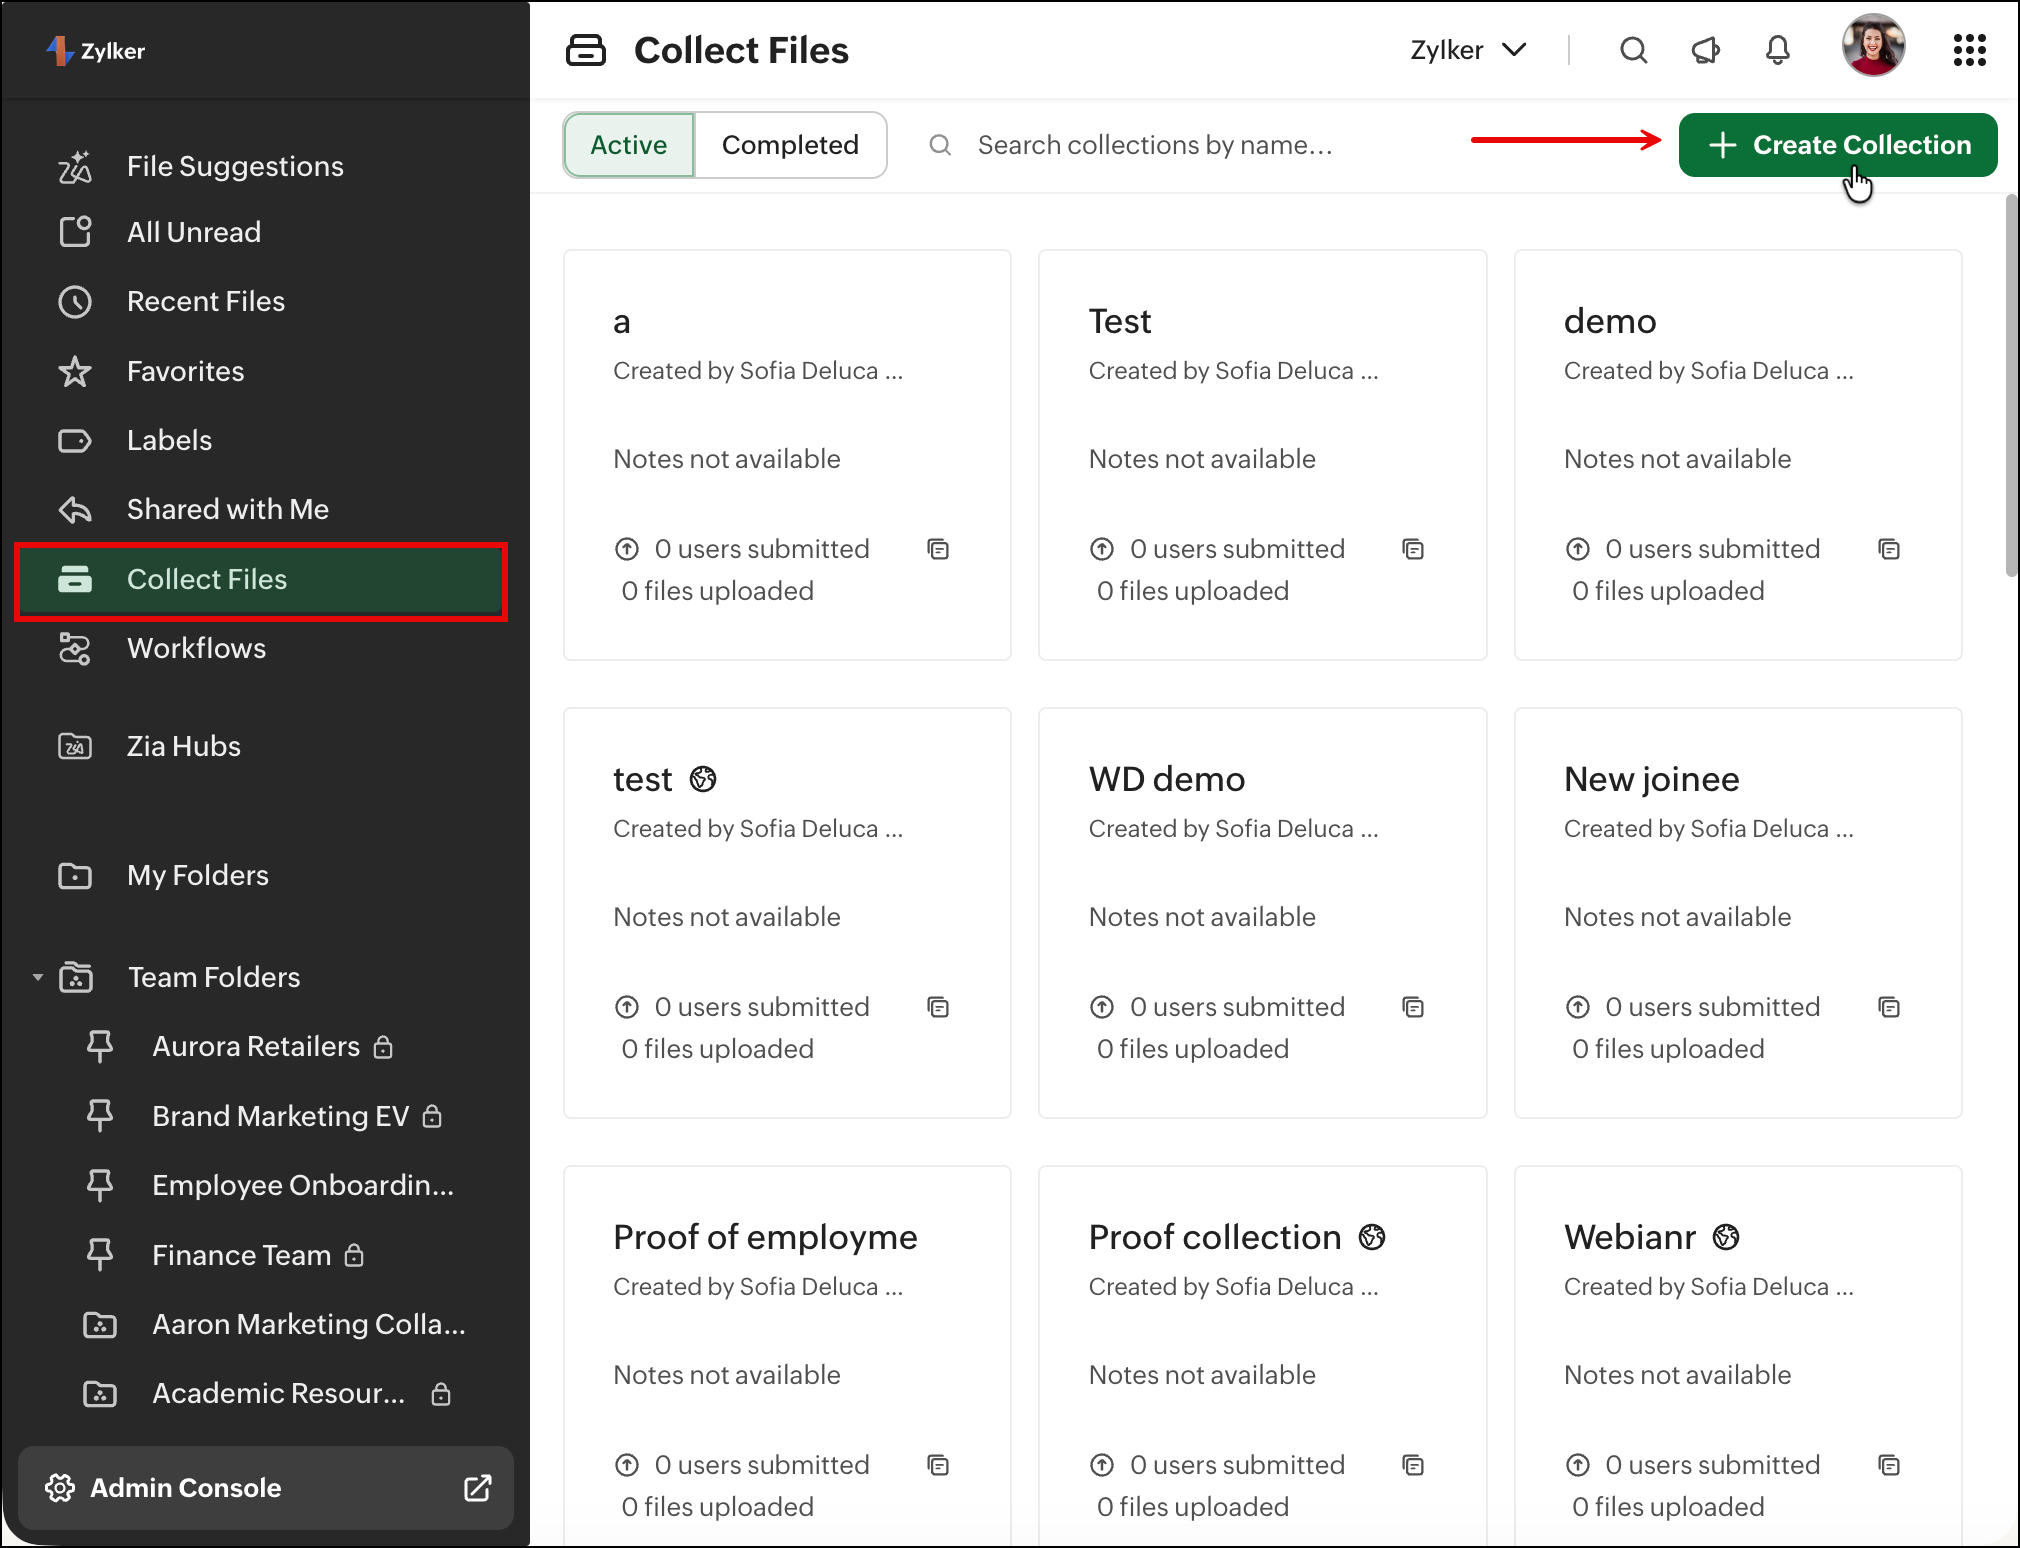Open Zia Hubs in sidebar
2020x1548 pixels.
[183, 746]
